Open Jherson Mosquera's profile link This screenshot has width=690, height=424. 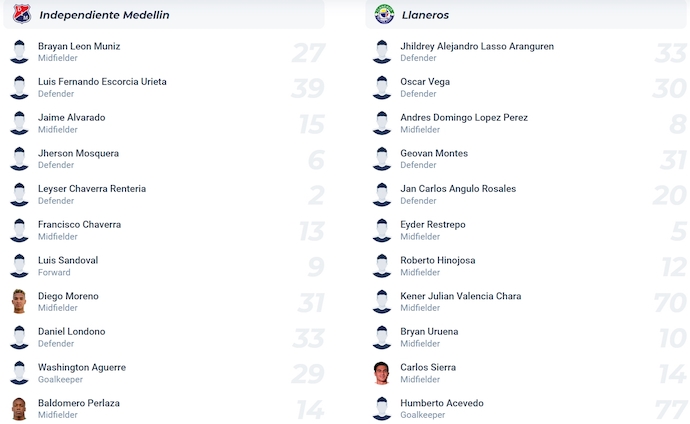click(78, 154)
